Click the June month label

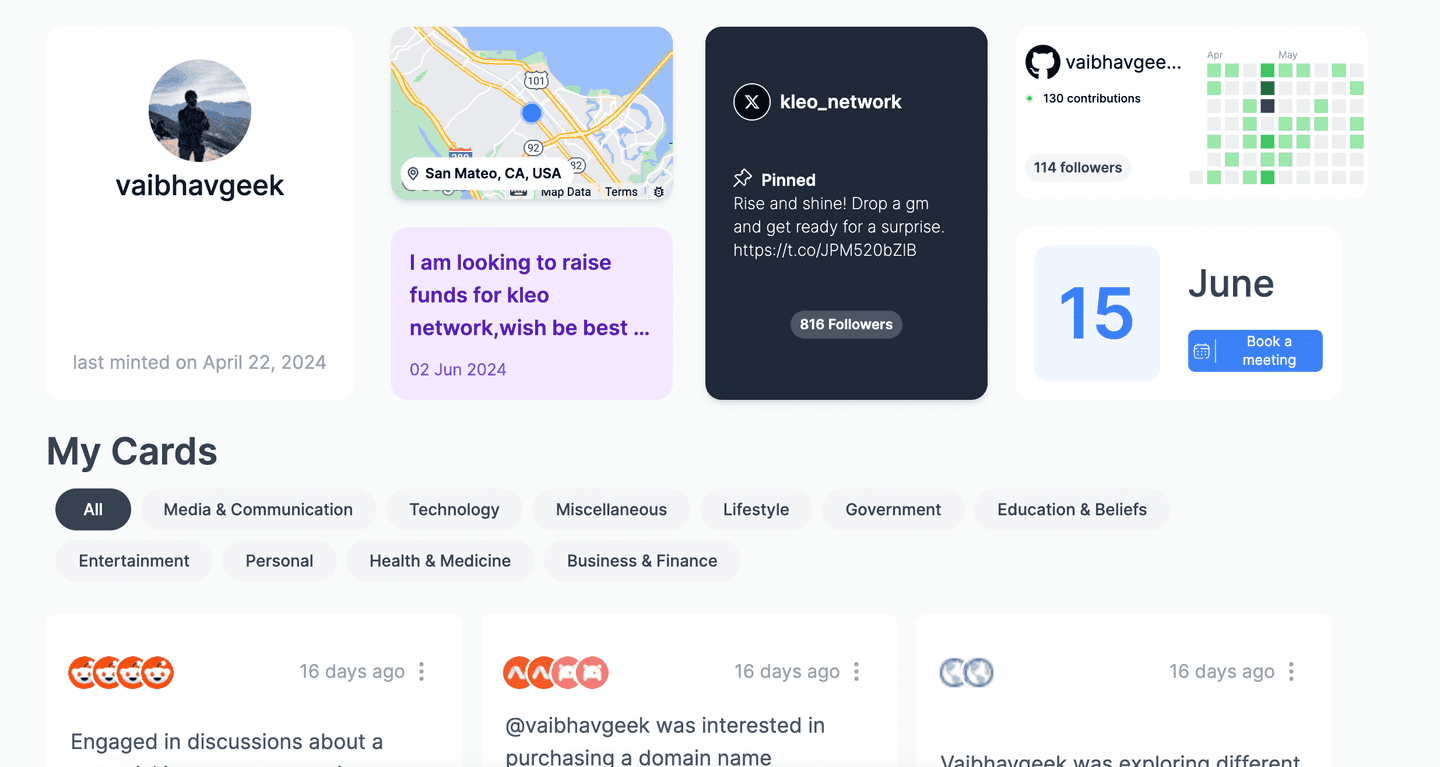point(1231,284)
